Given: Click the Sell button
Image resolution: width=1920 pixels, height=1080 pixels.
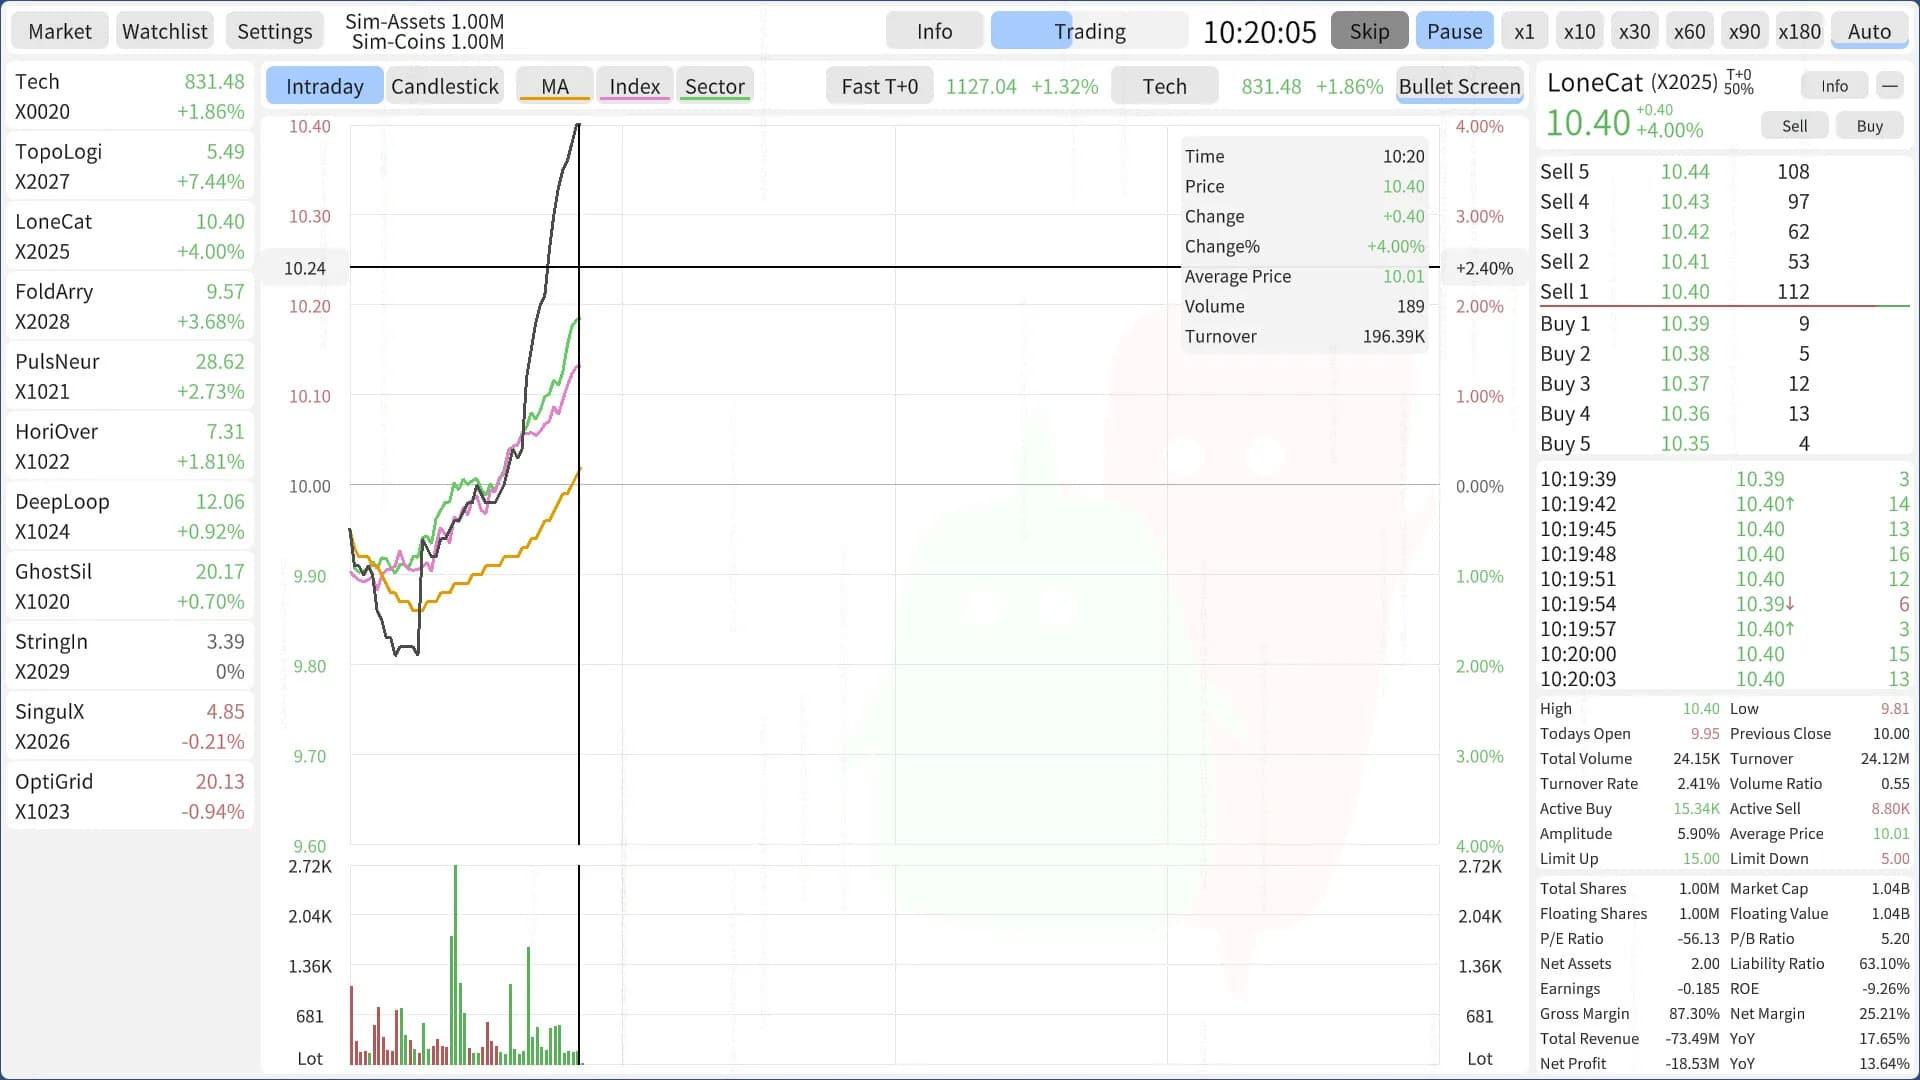Looking at the screenshot, I should (x=1794, y=126).
